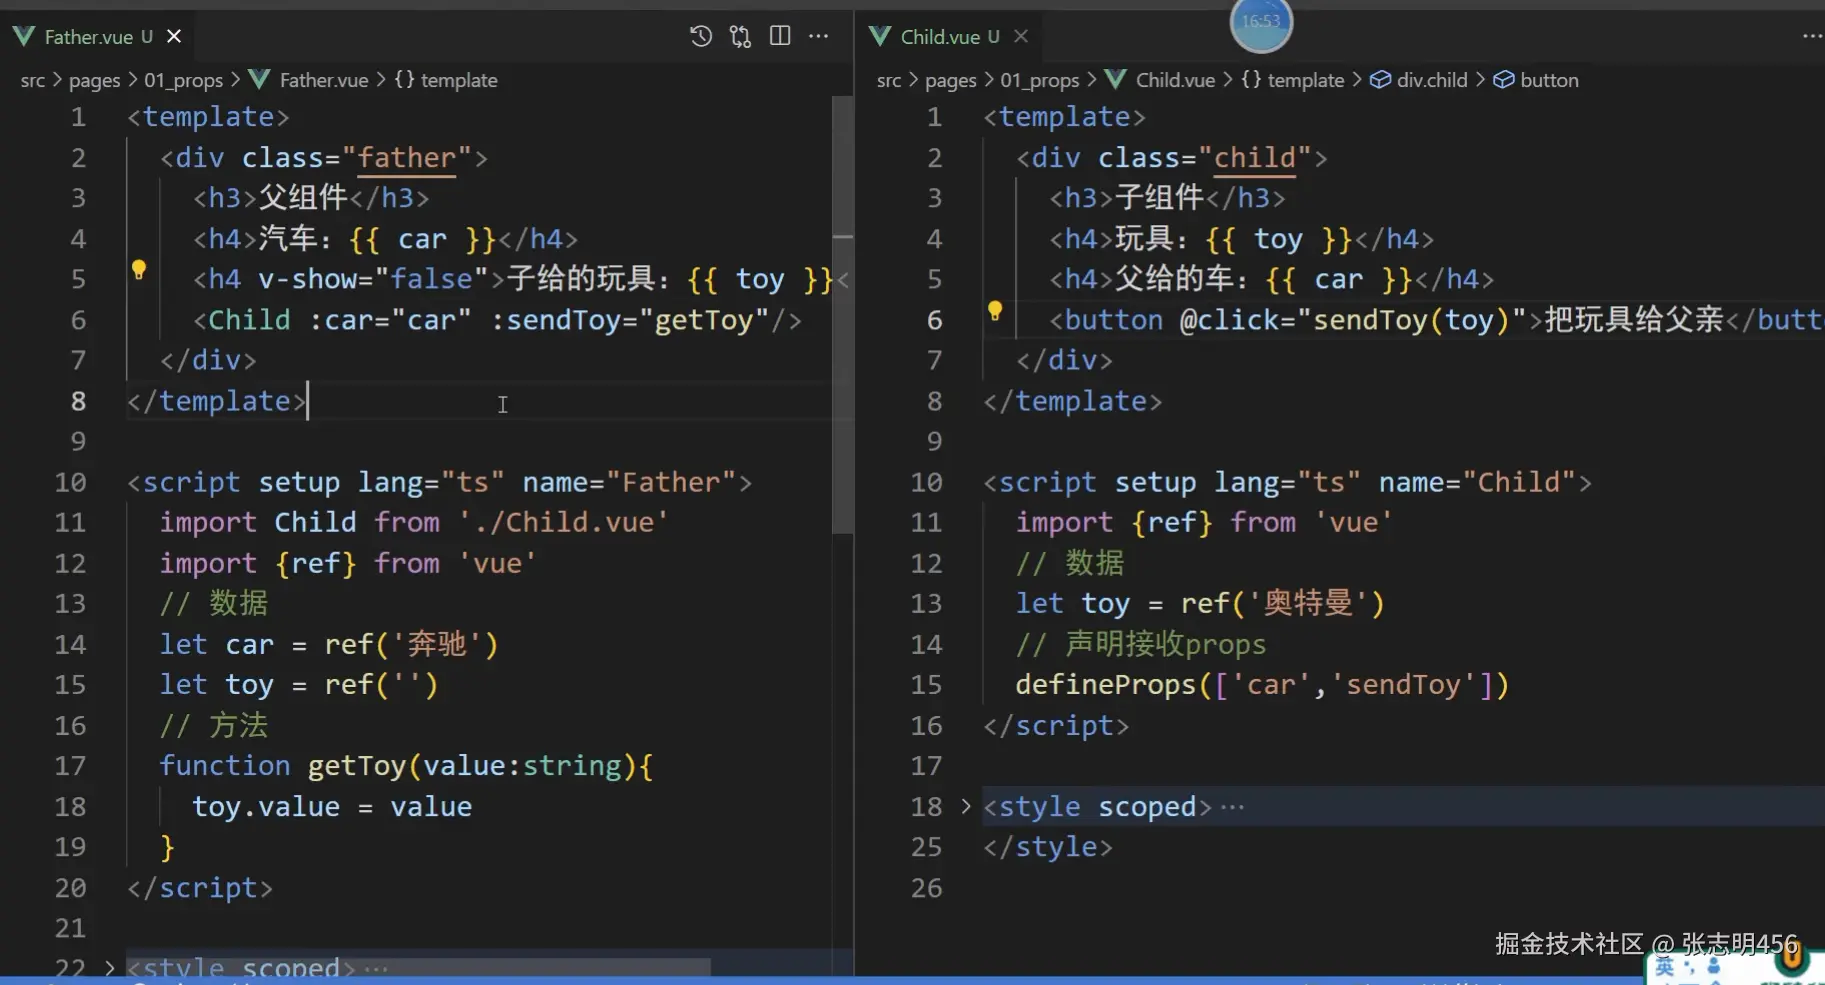This screenshot has height=985, width=1825.
Task: Click the lightbulb on line 6 of Child.vue
Action: [x=995, y=310]
